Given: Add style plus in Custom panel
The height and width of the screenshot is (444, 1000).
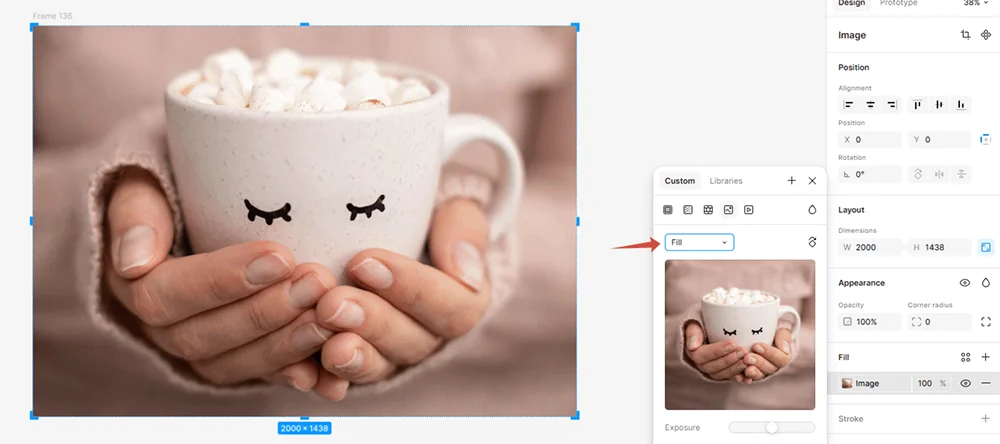Looking at the screenshot, I should (x=791, y=181).
